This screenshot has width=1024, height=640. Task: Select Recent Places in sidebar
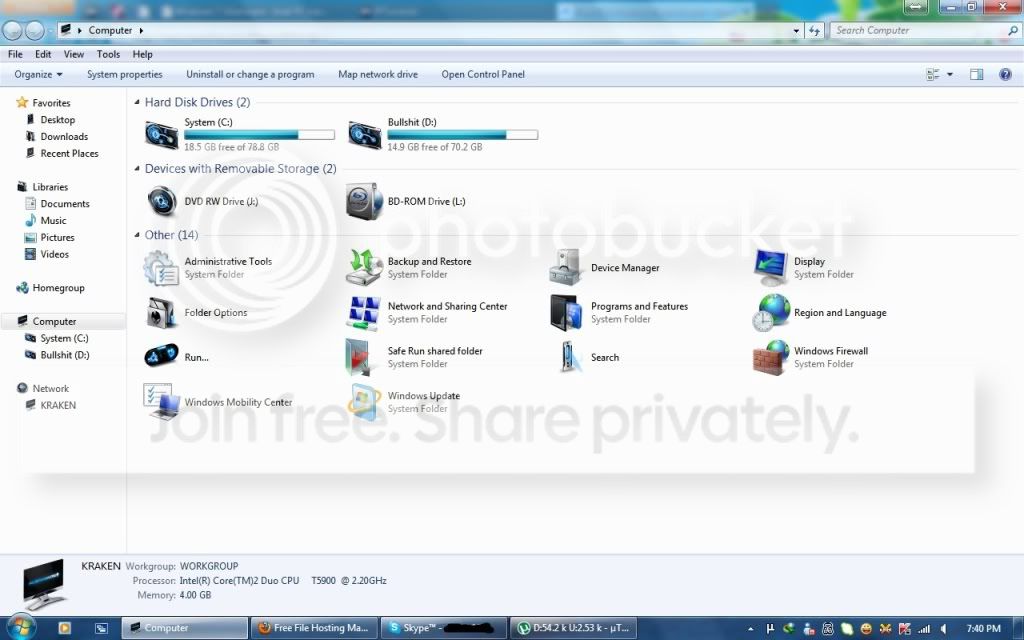[69, 153]
